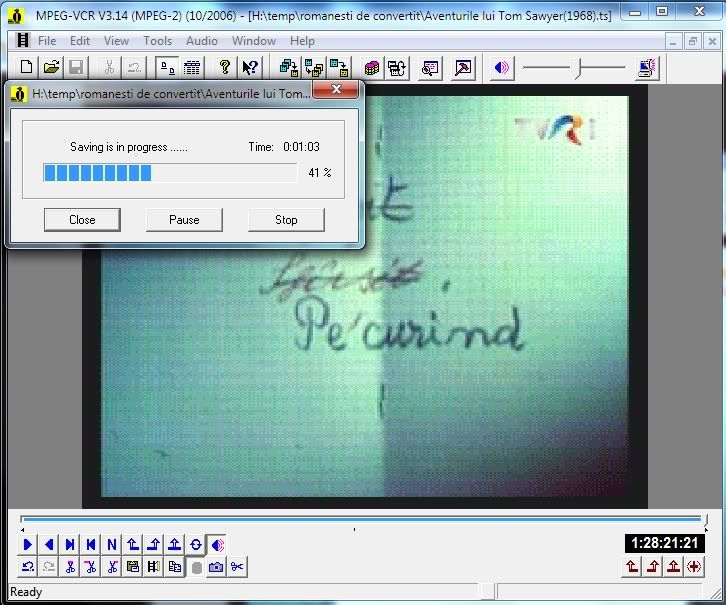726x605 pixels.
Task: Toggle the audio speaker button near playback controls
Action: point(217,545)
